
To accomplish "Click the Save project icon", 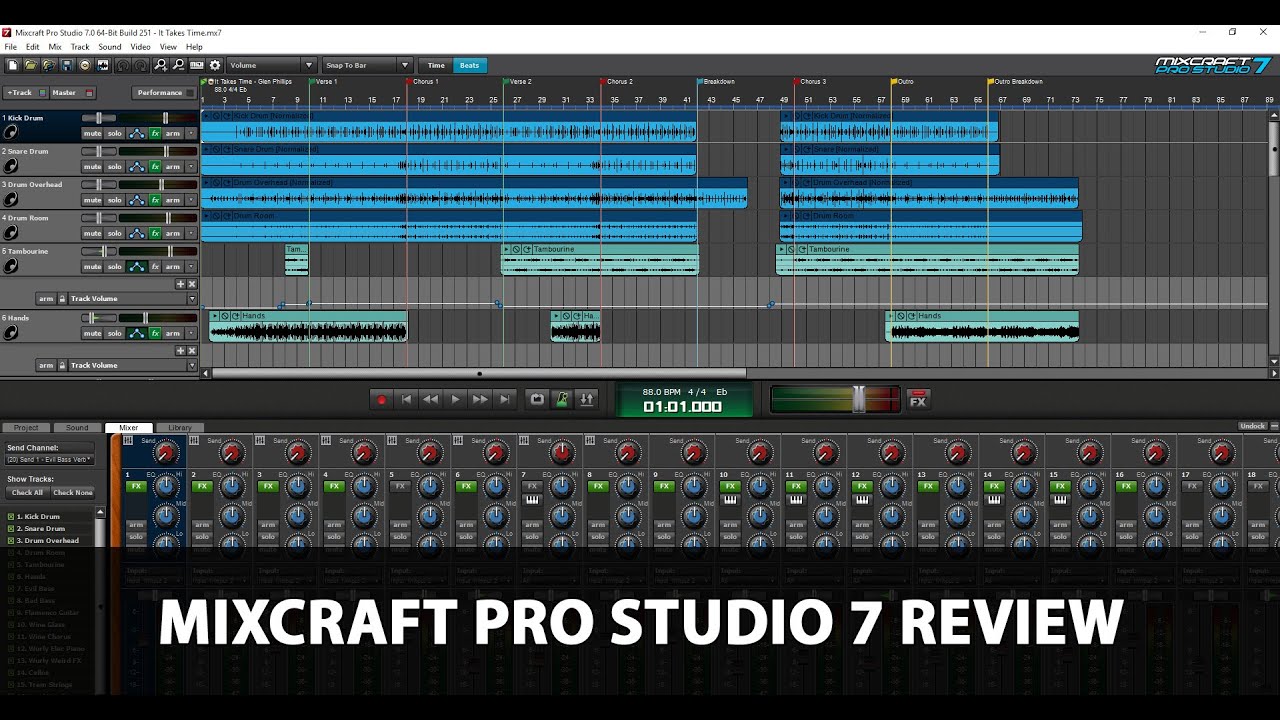I will 67,65.
